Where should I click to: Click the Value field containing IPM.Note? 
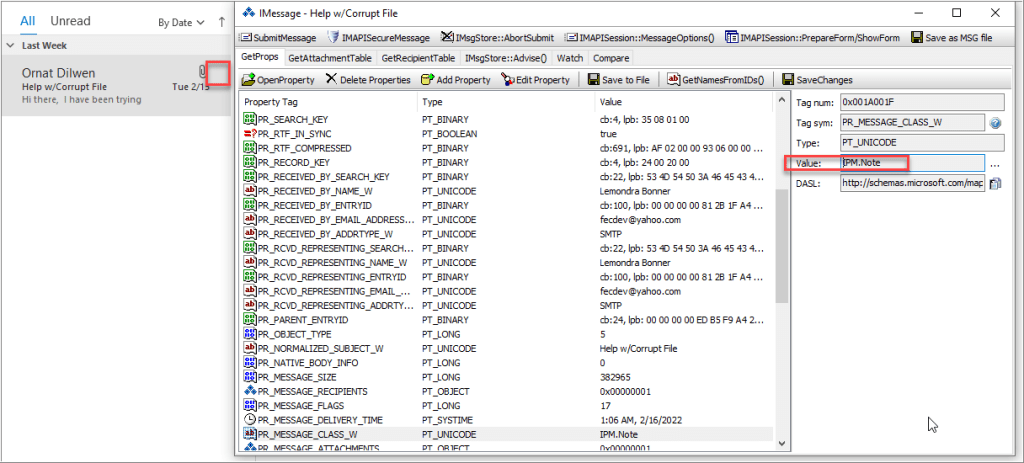click(x=912, y=163)
